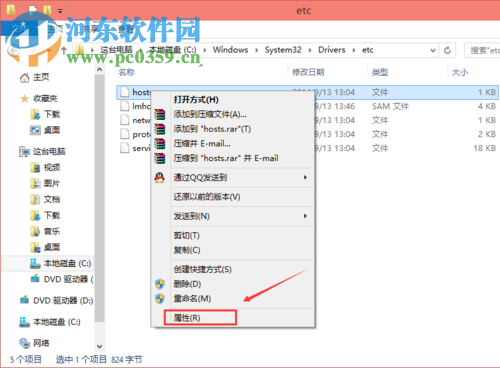Click the shield icon beside Rename
Viewport: 500px width, 368px height.
[160, 299]
